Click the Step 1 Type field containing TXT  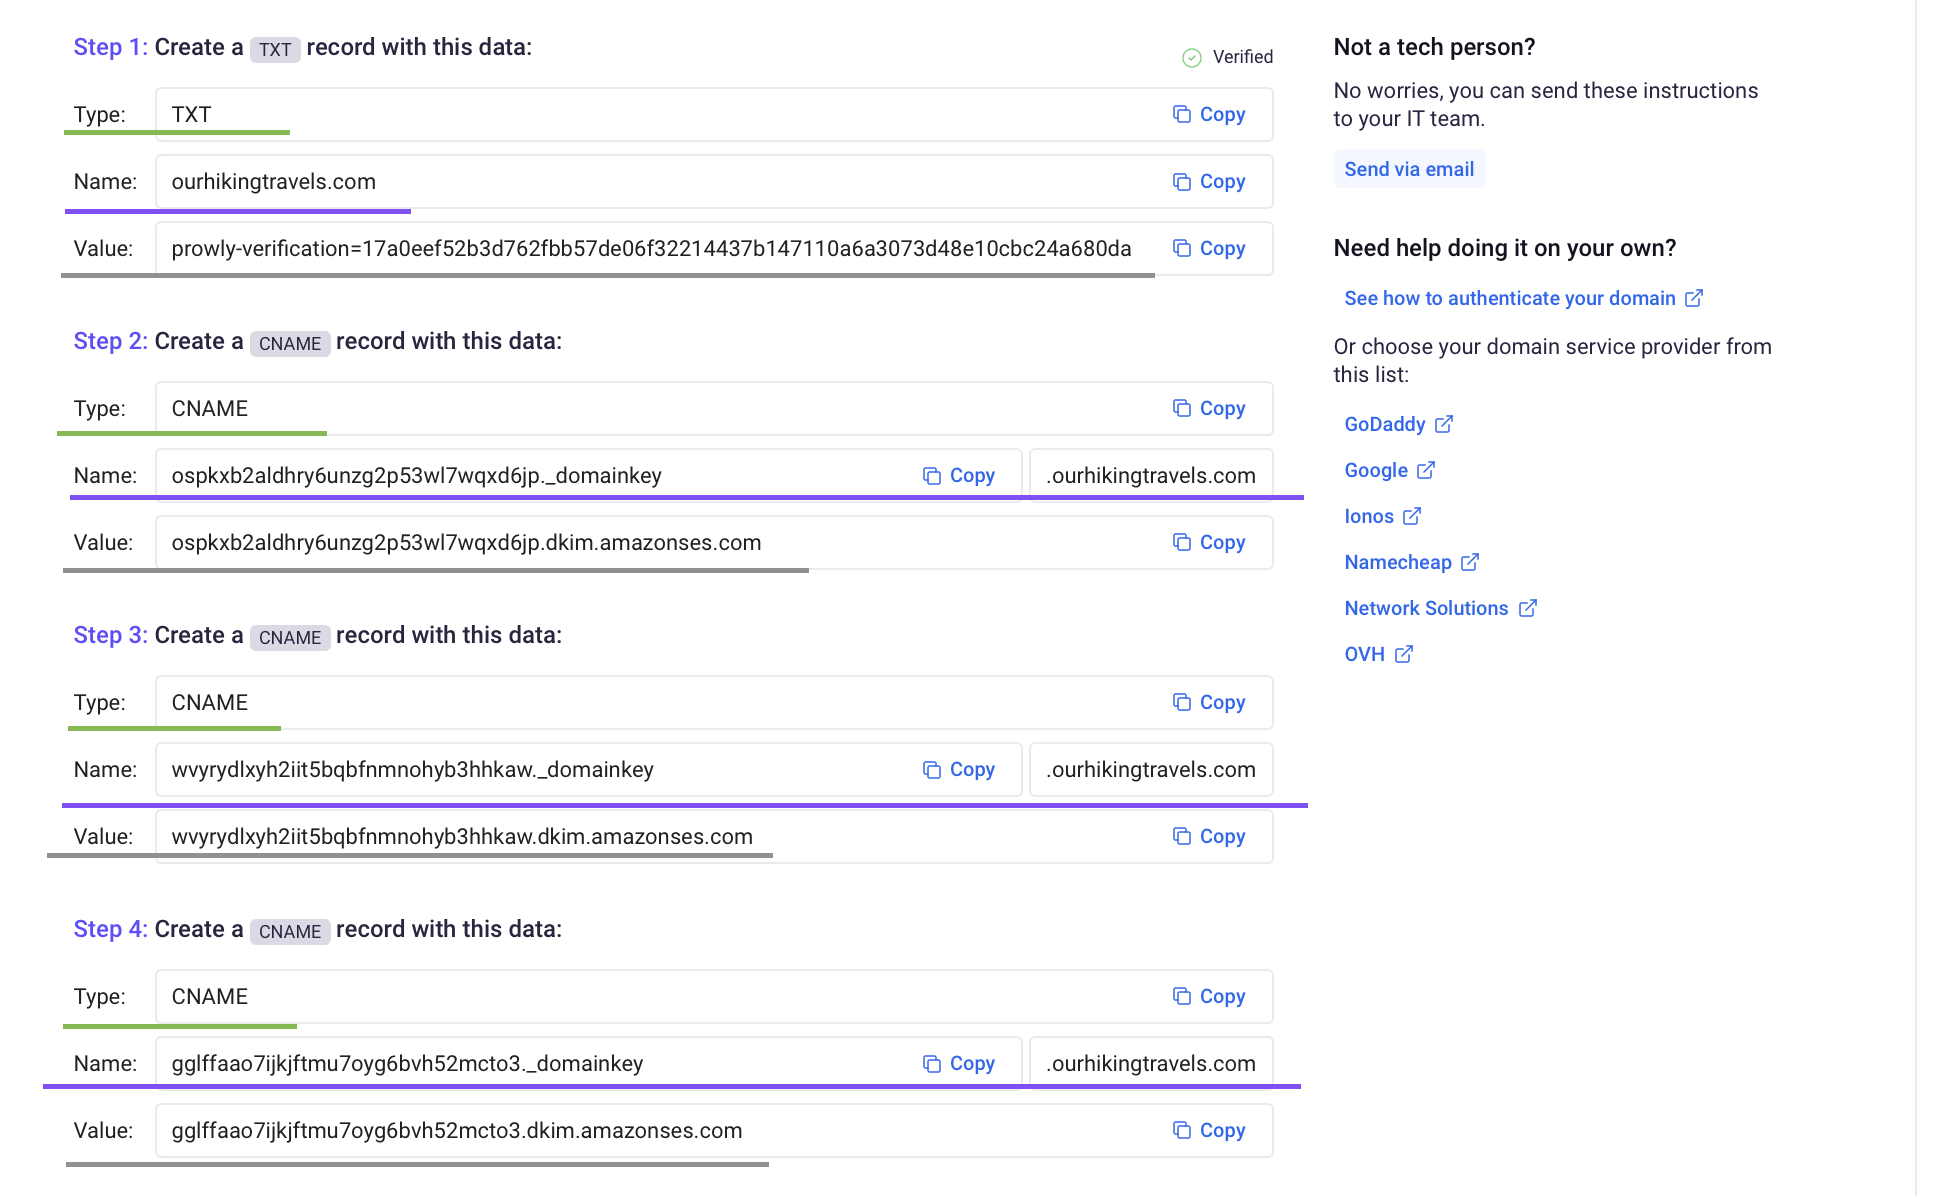714,114
